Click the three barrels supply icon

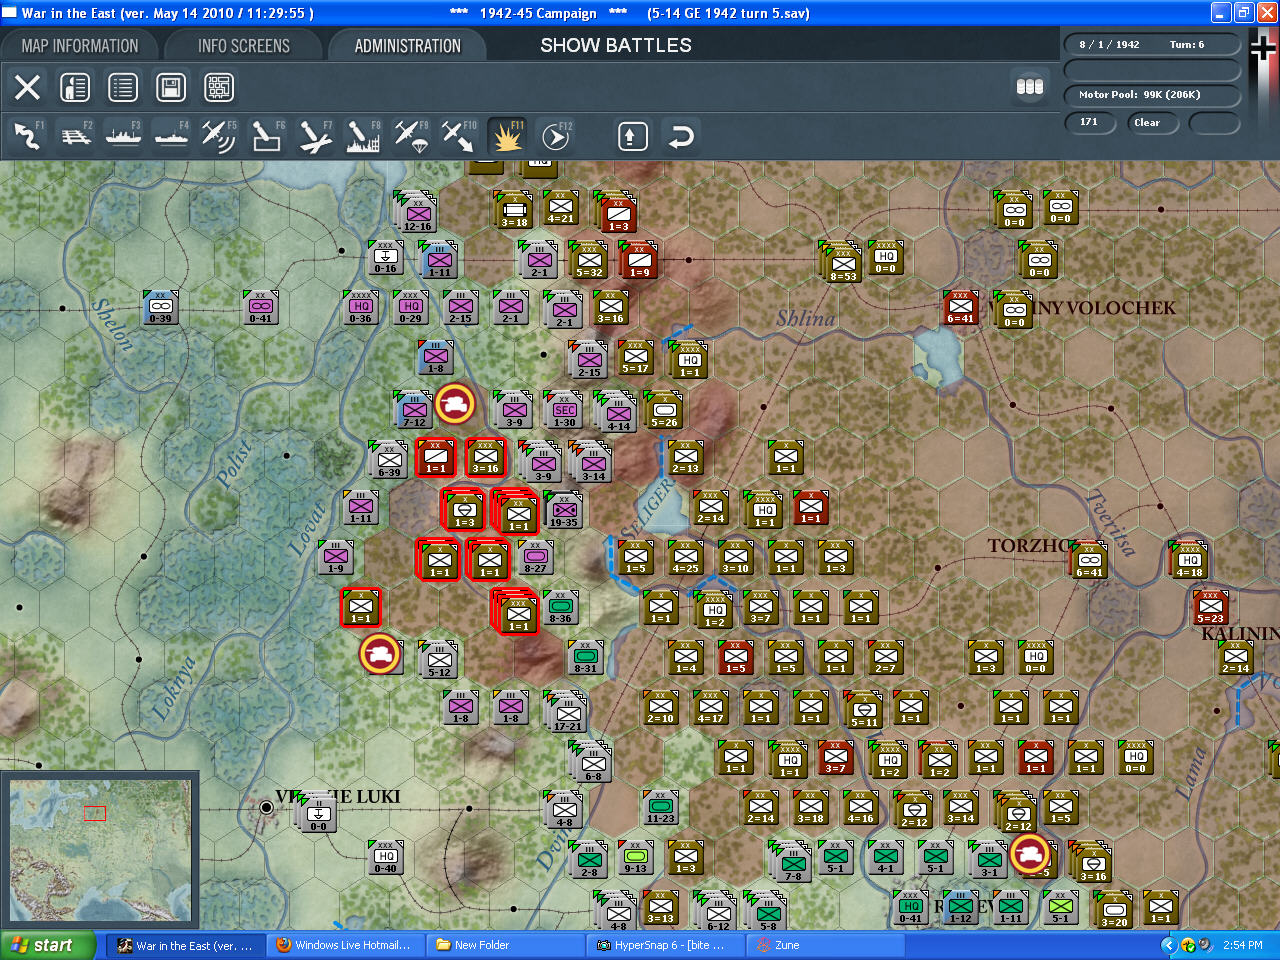pyautogui.click(x=1030, y=87)
